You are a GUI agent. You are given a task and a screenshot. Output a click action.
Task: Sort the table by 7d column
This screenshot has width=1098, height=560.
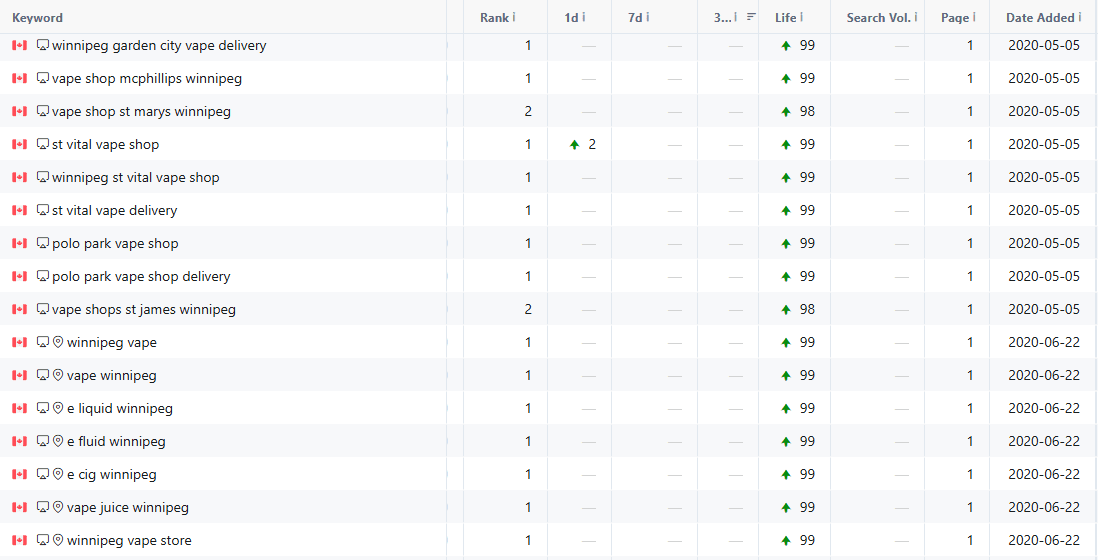(x=634, y=17)
